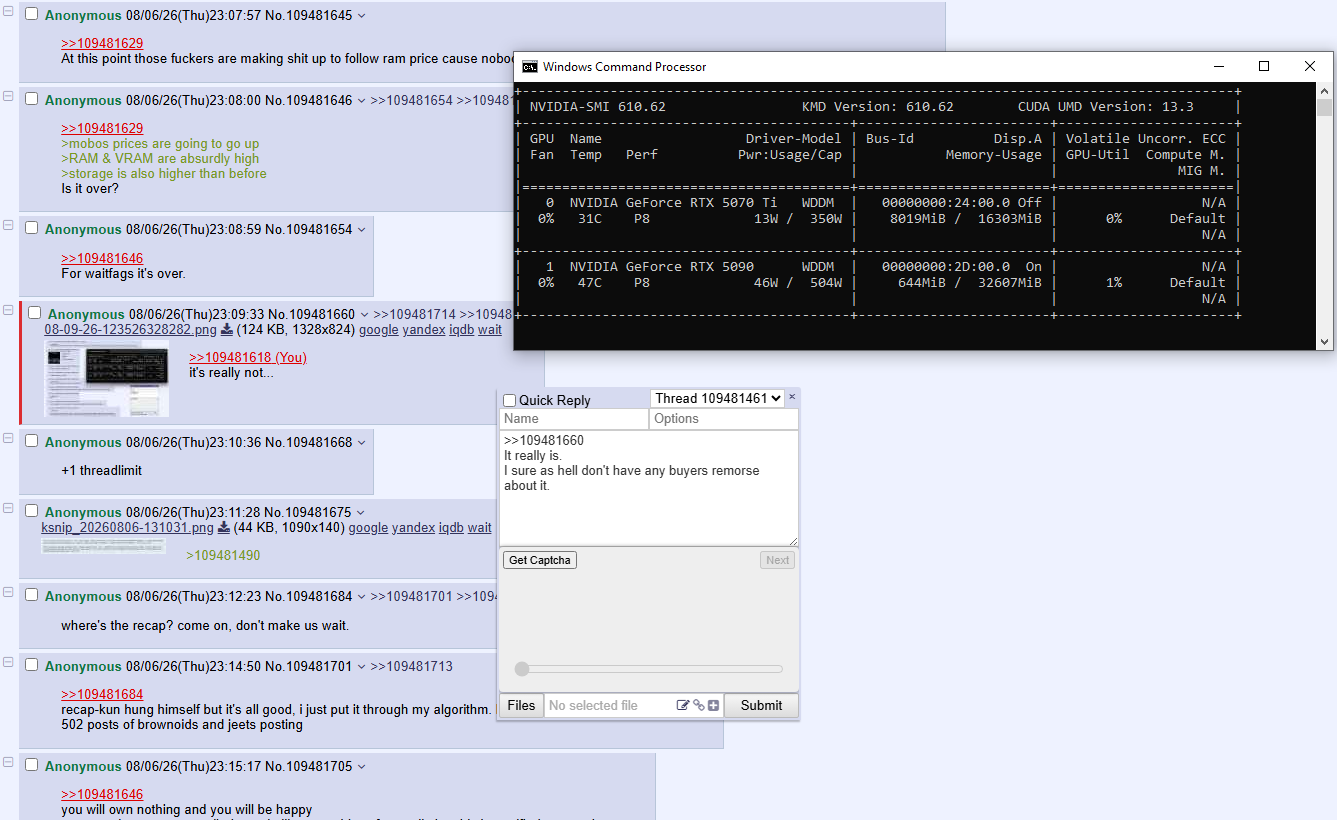Follow quote link >>109481684 in post 109481701

point(102,694)
